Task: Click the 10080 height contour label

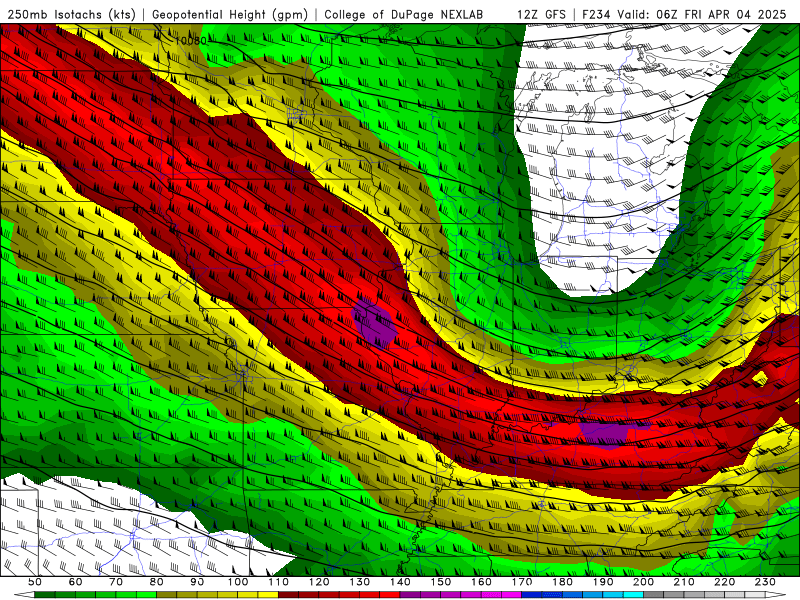Action: click(x=190, y=40)
